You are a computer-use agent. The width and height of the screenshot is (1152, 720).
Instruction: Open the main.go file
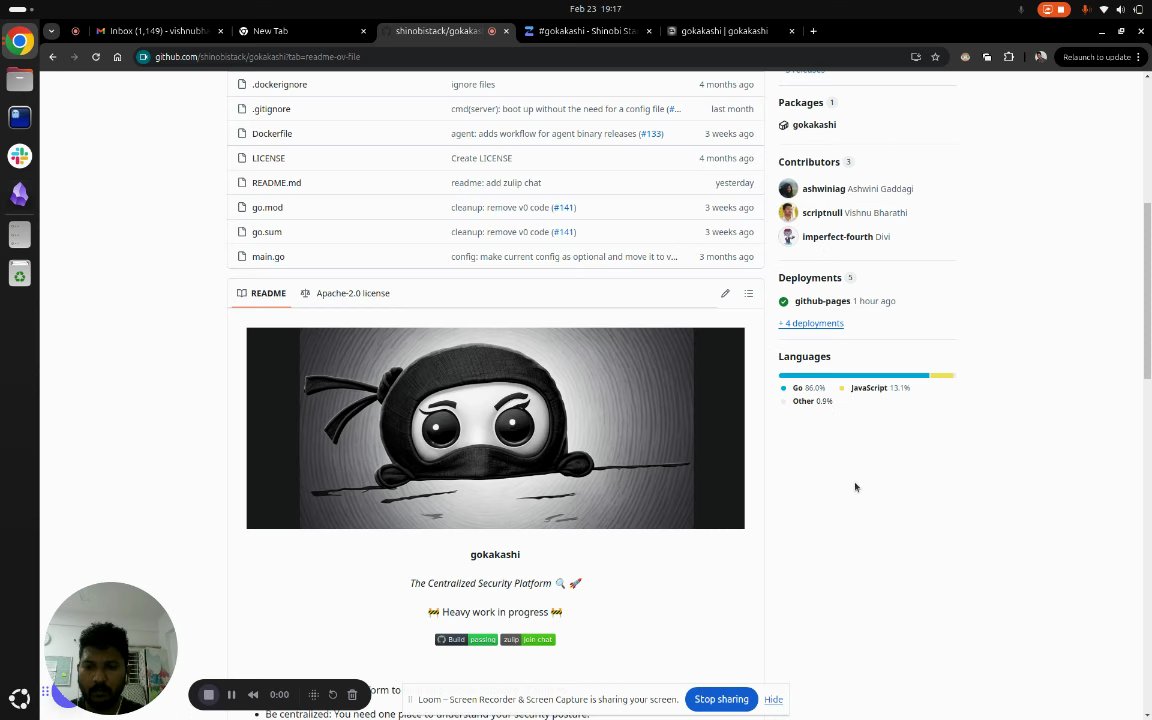[268, 256]
